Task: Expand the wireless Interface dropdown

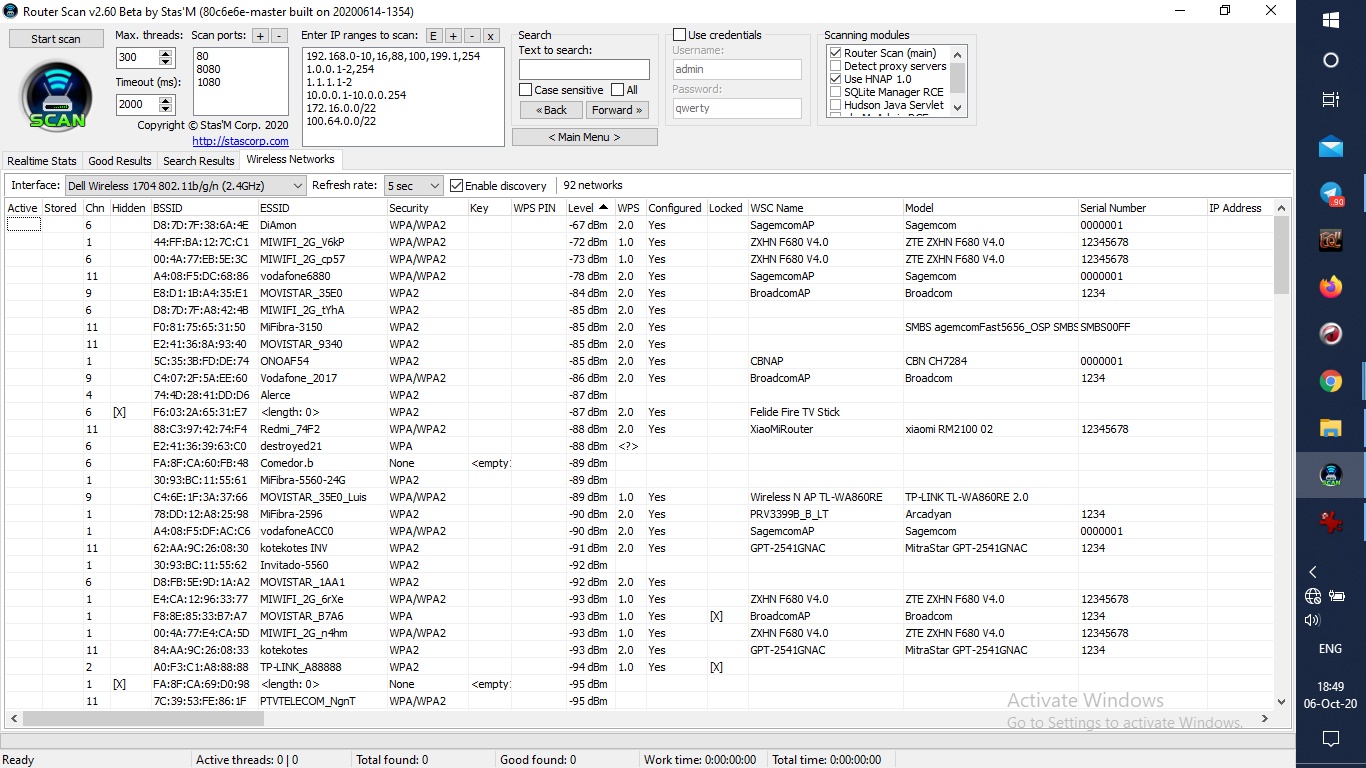Action: click(x=297, y=186)
